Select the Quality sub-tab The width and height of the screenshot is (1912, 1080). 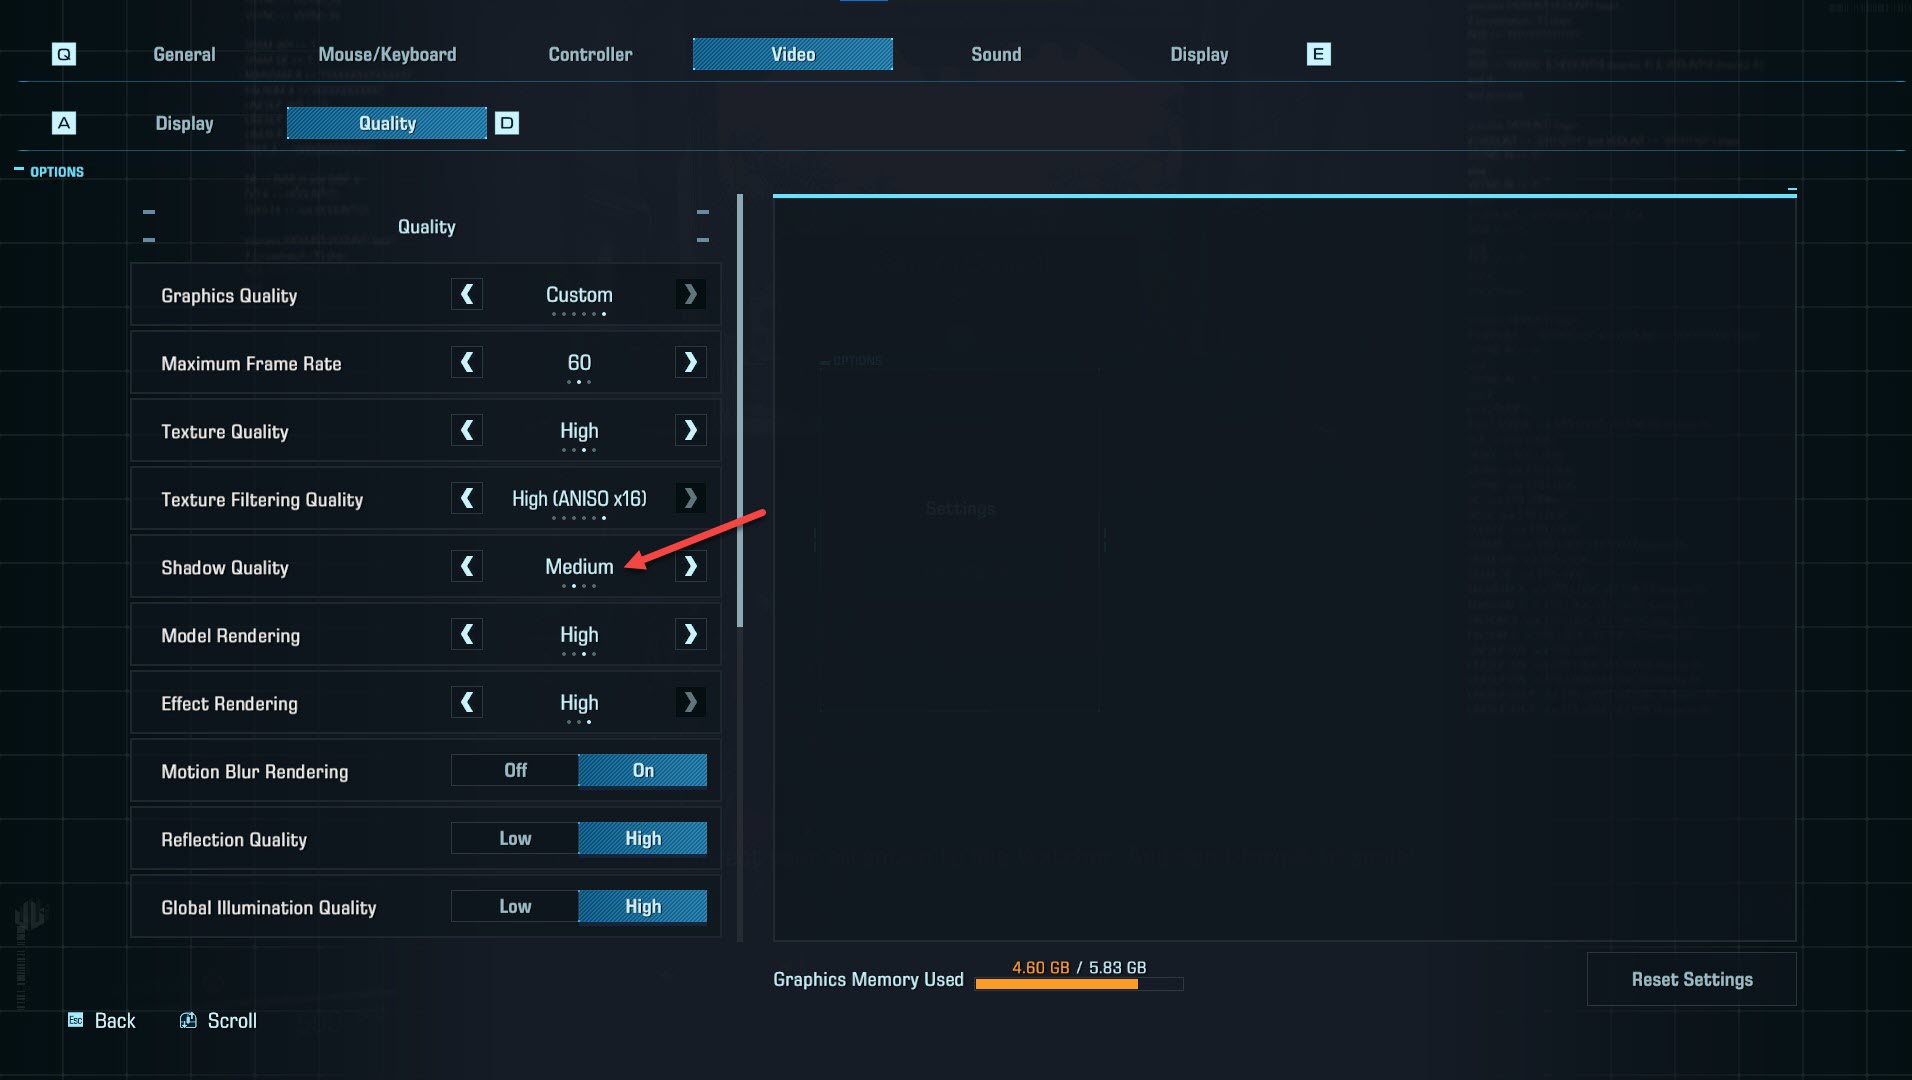point(387,123)
